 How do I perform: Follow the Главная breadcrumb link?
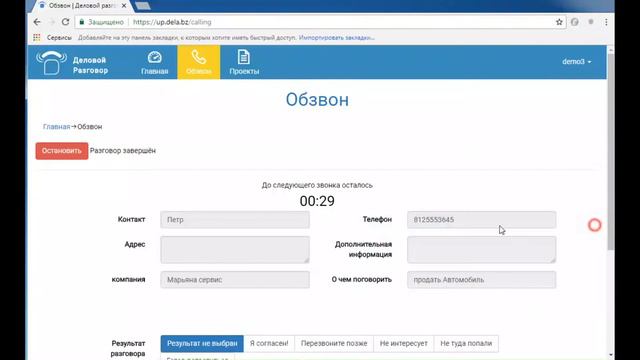56,127
